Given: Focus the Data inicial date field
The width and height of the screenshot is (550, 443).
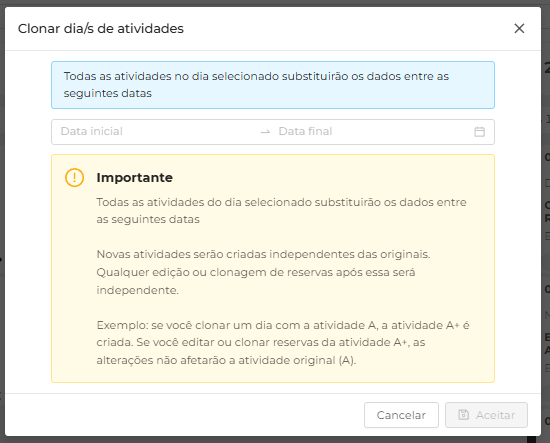Looking at the screenshot, I should point(156,132).
